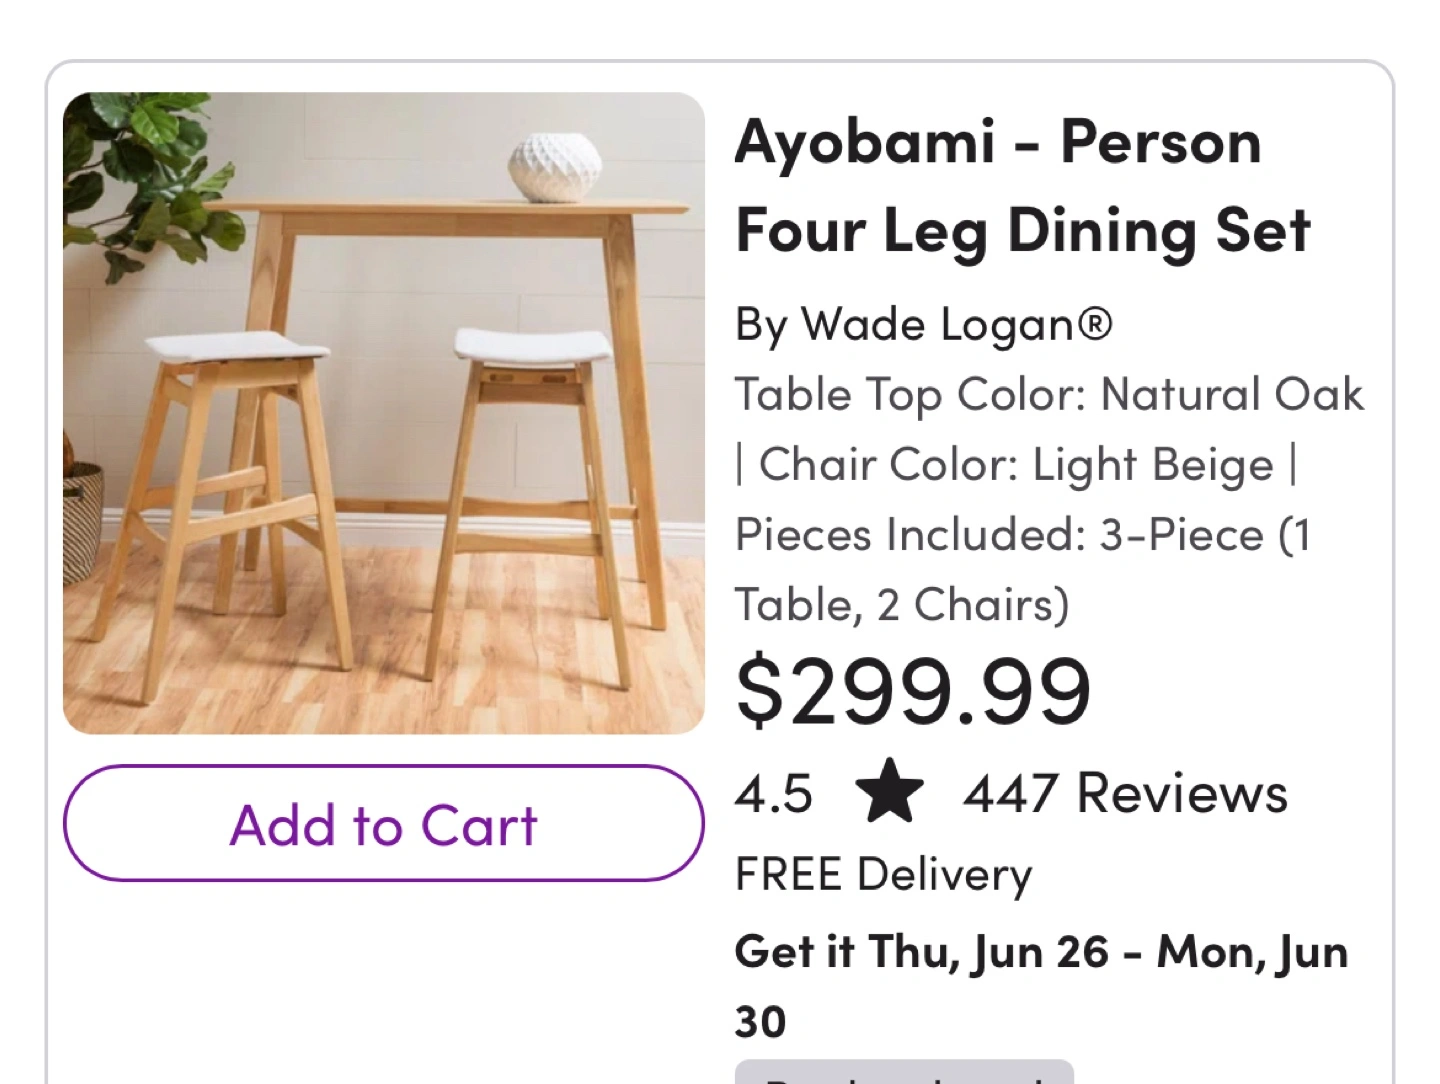Click the black star rating icon
The image size is (1440, 1084).
pos(890,791)
